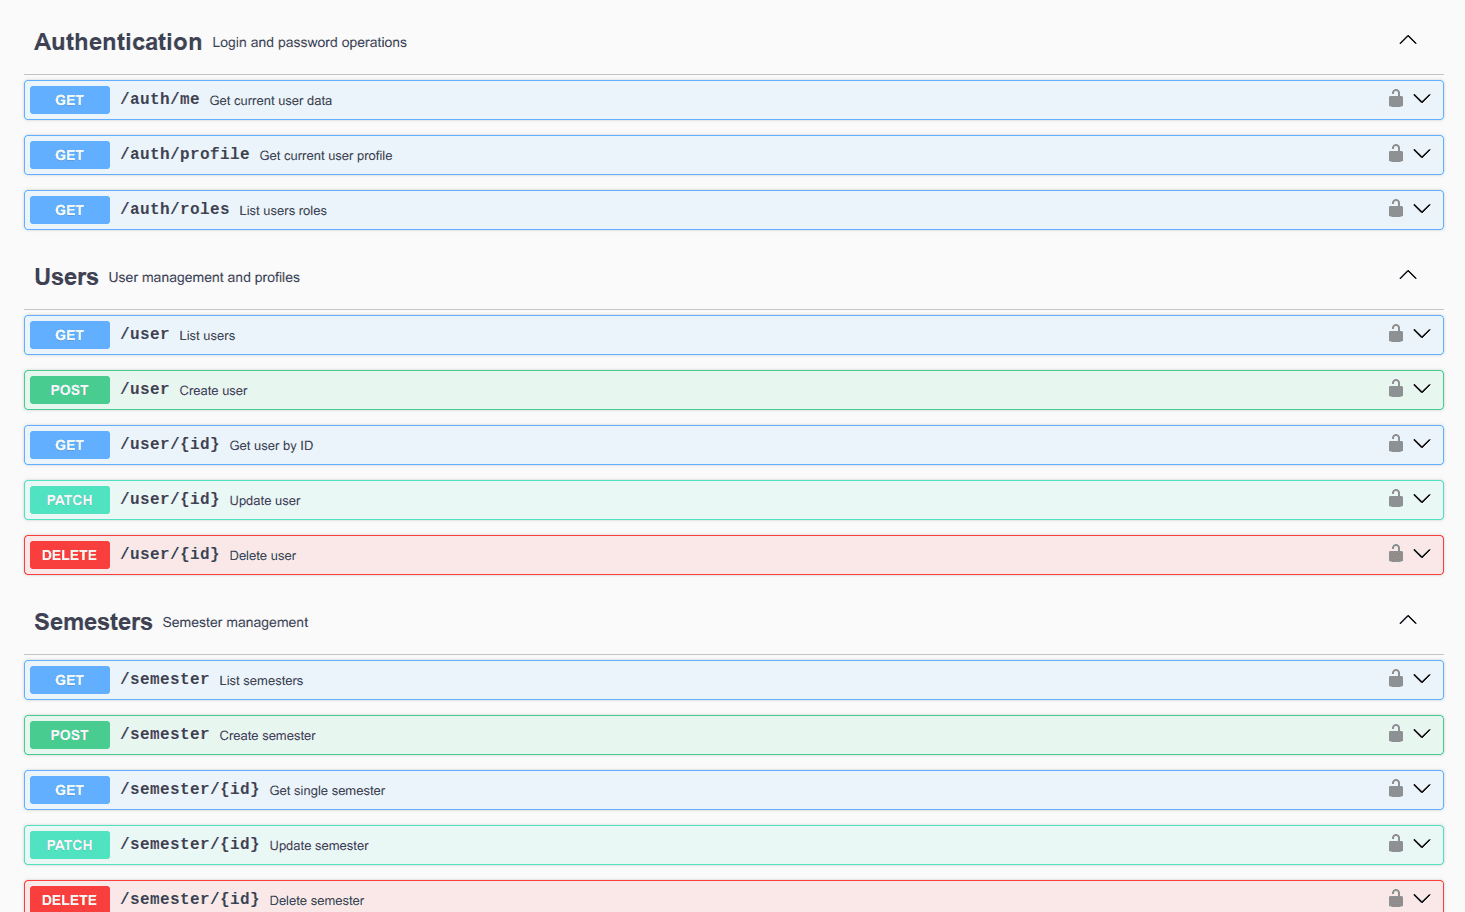Expand the GET /user List users chevron
Image resolution: width=1465 pixels, height=912 pixels.
(x=1421, y=334)
